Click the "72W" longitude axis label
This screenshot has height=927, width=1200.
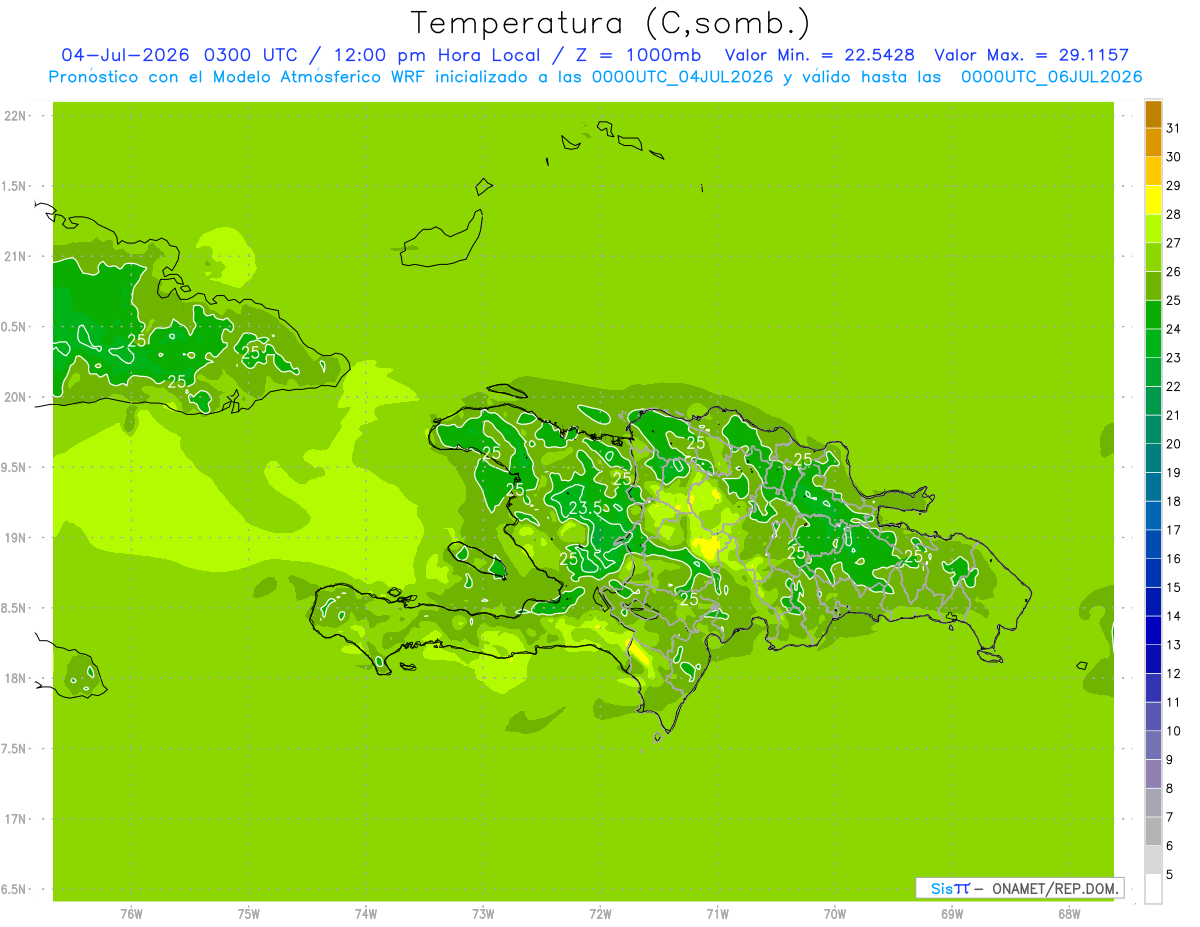pos(600,913)
